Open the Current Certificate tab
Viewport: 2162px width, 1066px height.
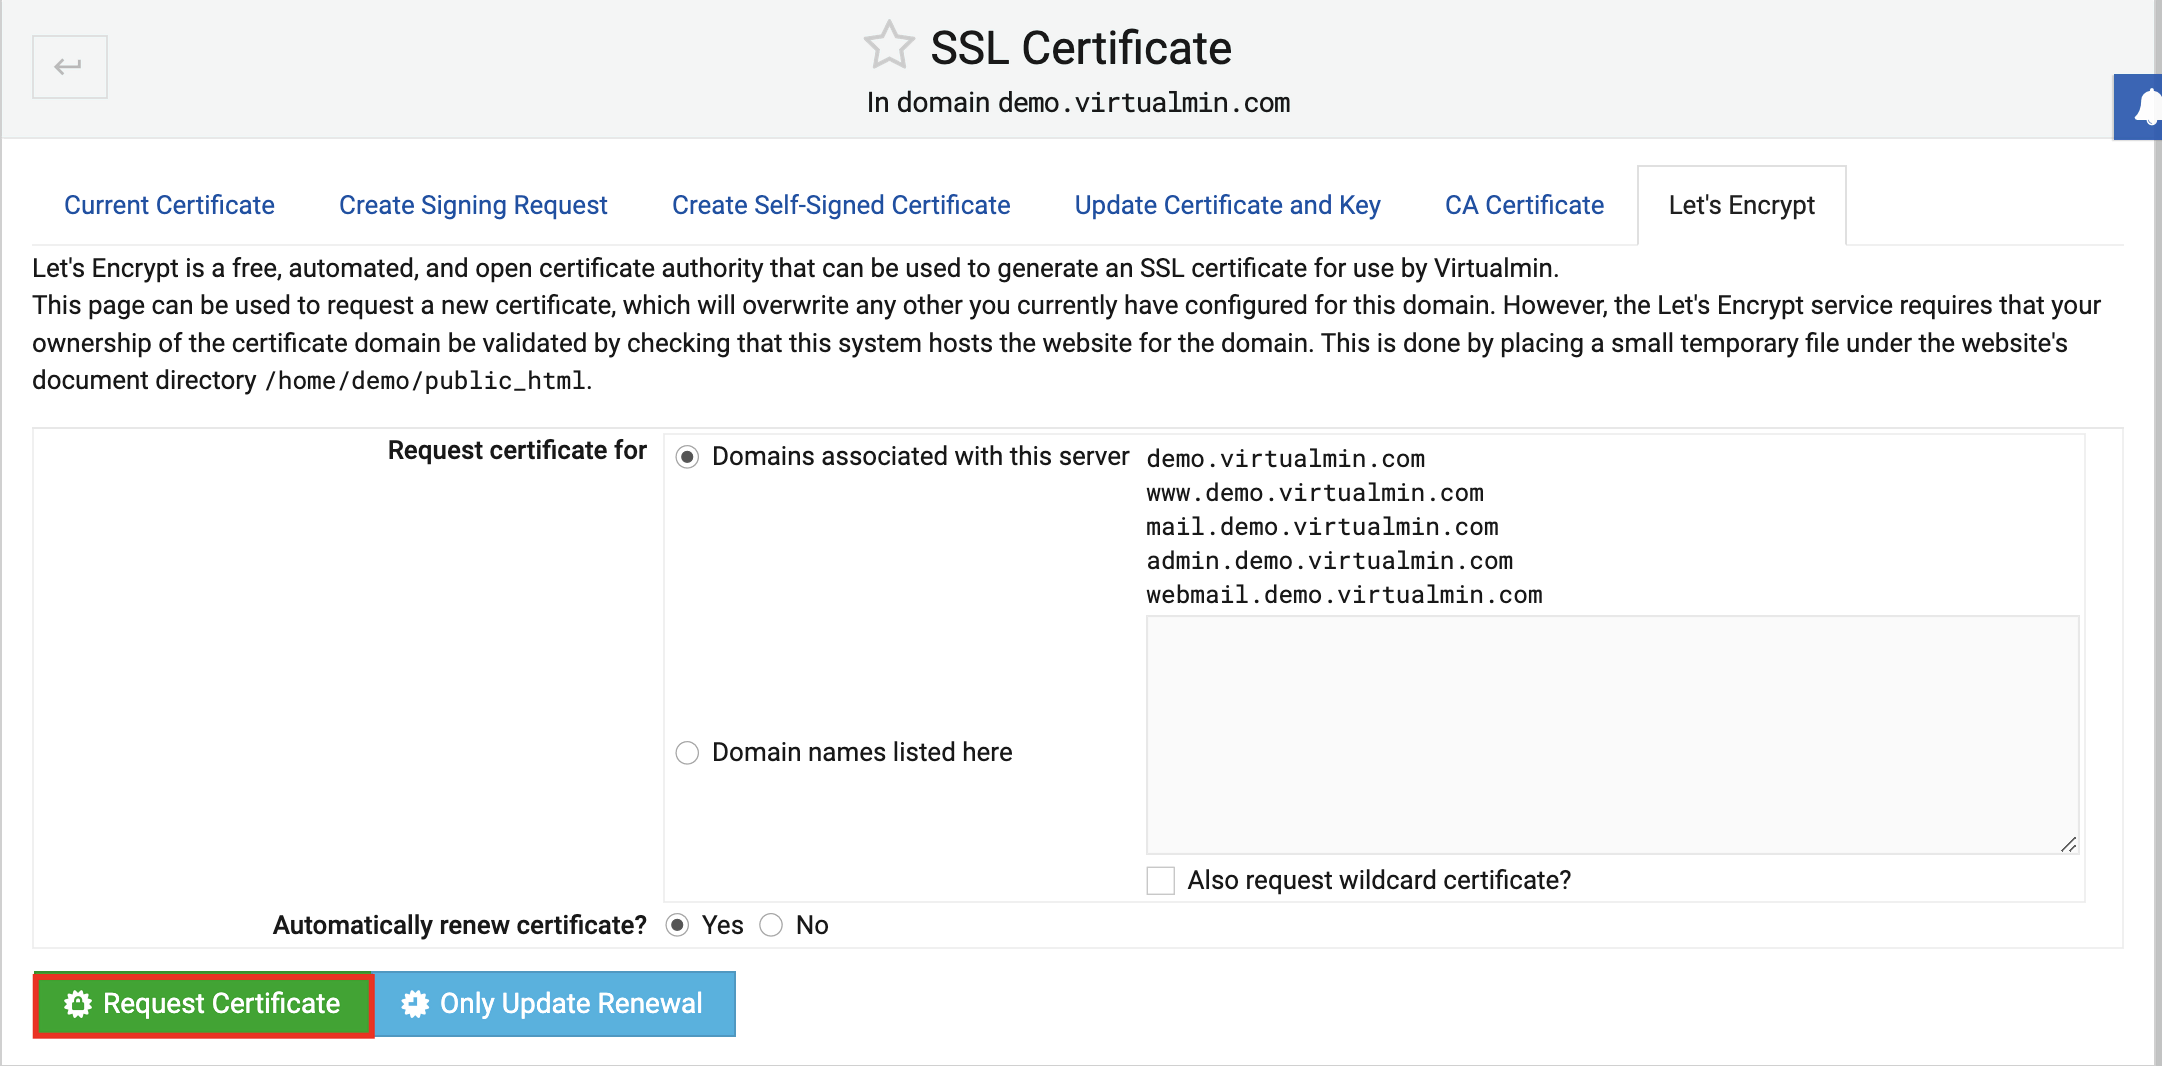coord(169,205)
